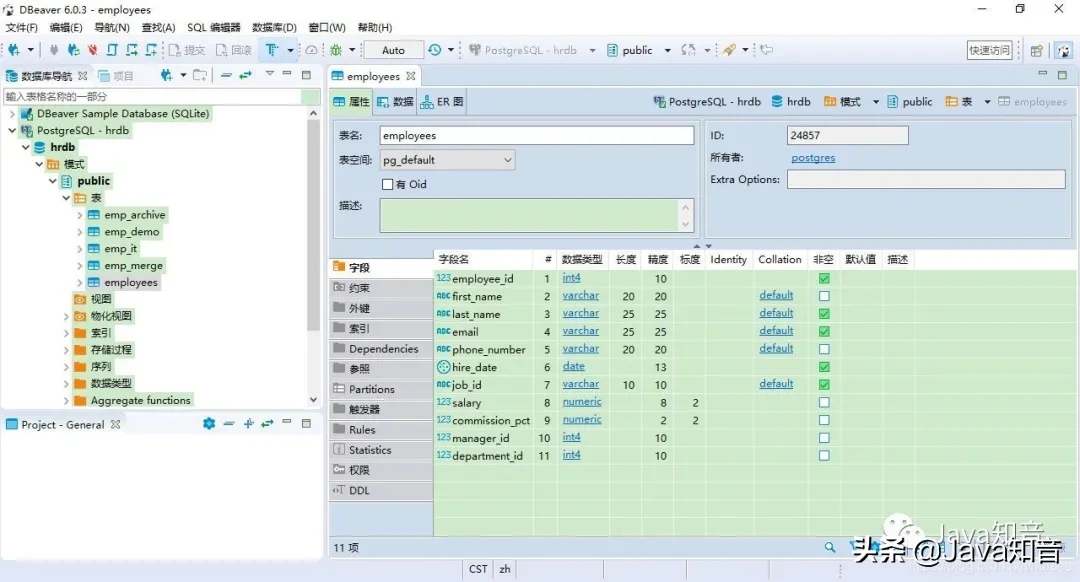
Task: Open the 导航(N) menu
Action: pos(112,28)
